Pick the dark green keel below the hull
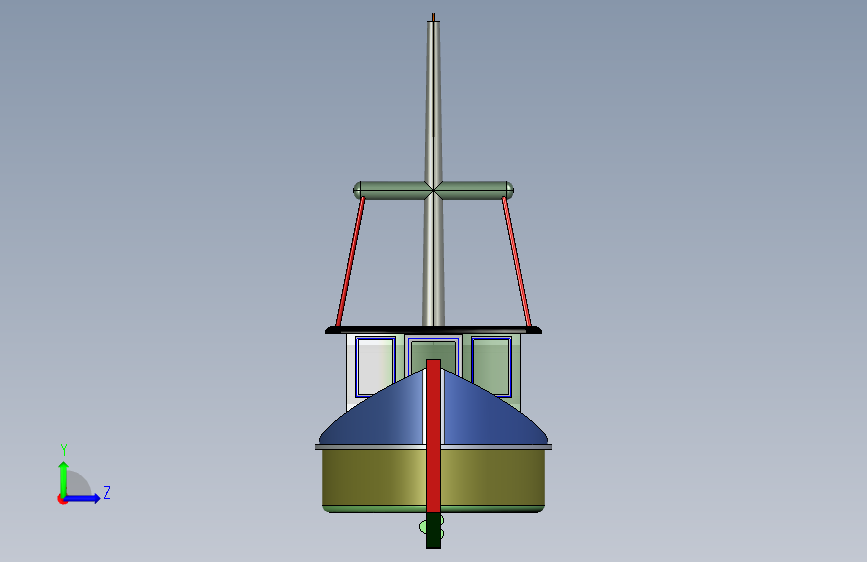Image resolution: width=867 pixels, height=562 pixels. tap(434, 530)
